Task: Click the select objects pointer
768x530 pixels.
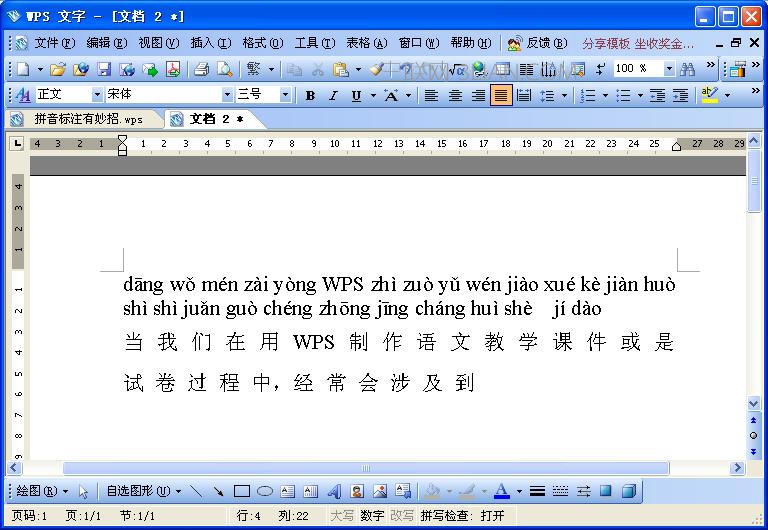Action: [x=83, y=491]
